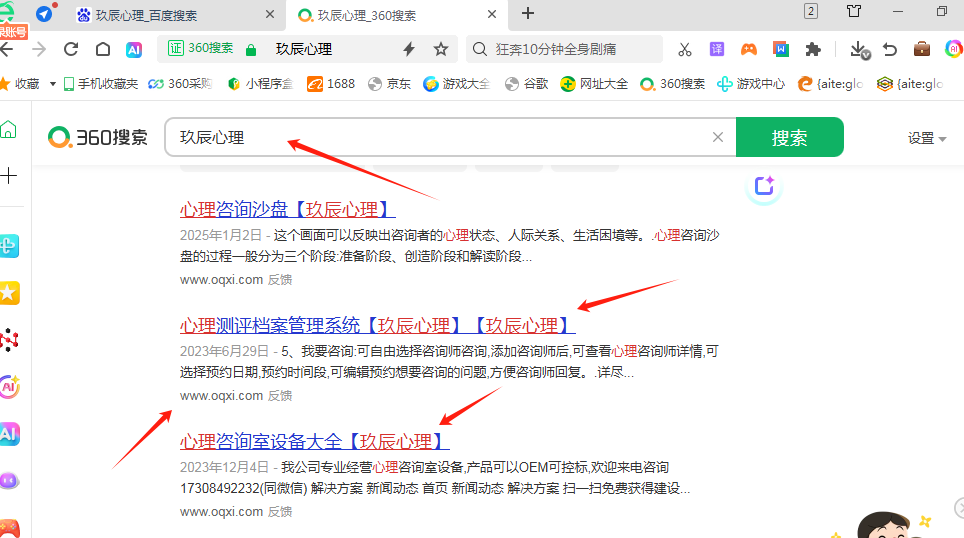Viewport: 964px width, 538px height.
Task: Go back to previous page
Action: pyautogui.click(x=7, y=49)
